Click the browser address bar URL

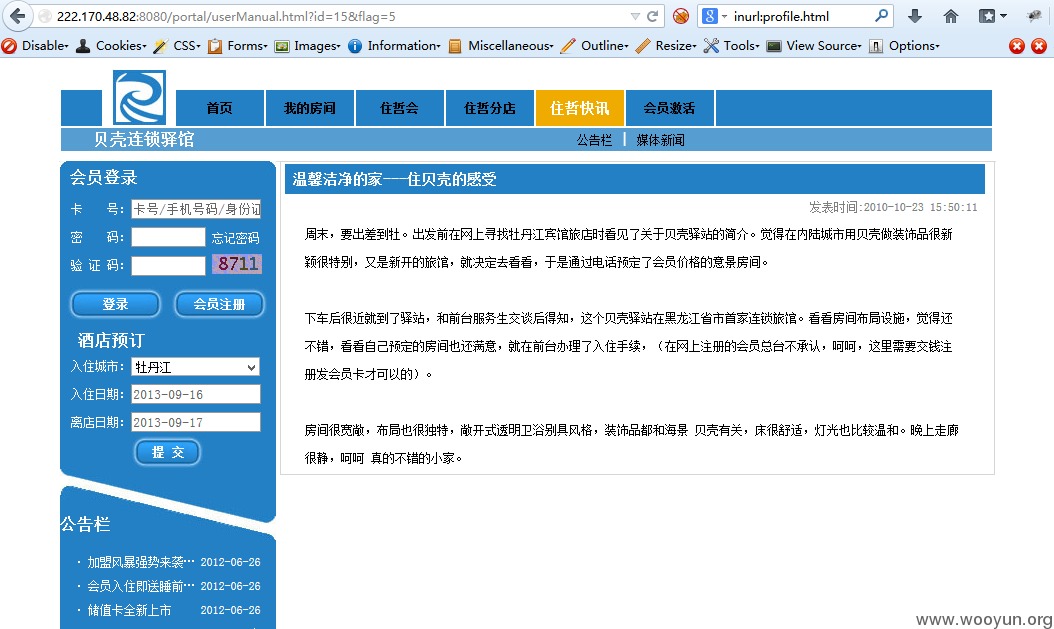[226, 16]
